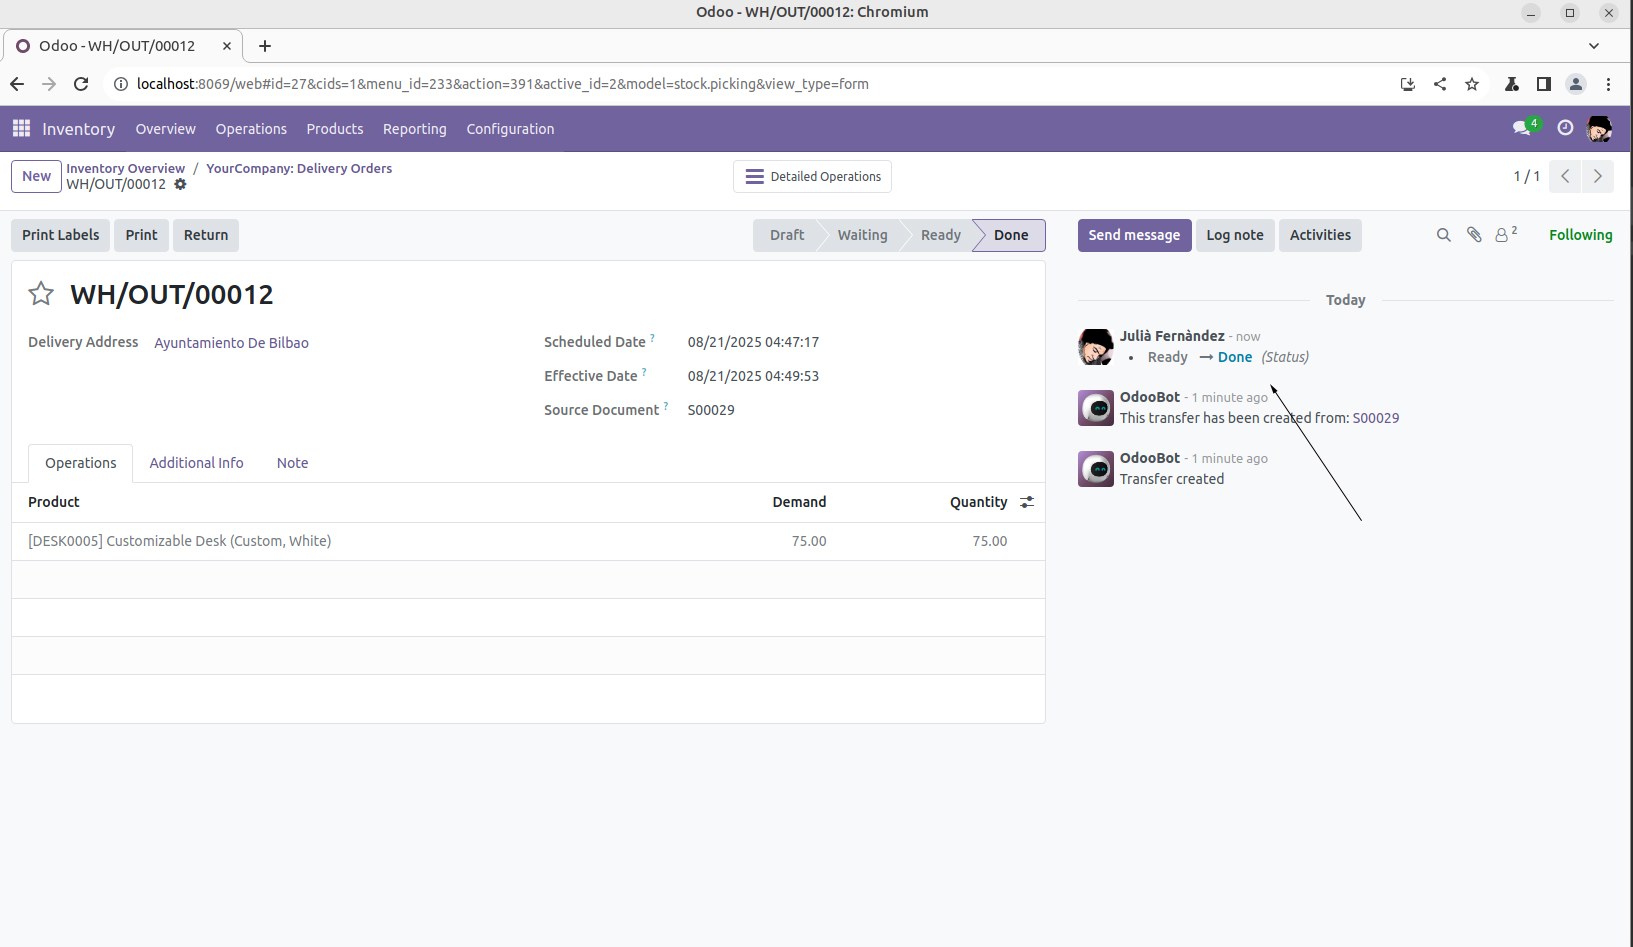
Task: Click the Print Labels button
Action: [x=61, y=235]
